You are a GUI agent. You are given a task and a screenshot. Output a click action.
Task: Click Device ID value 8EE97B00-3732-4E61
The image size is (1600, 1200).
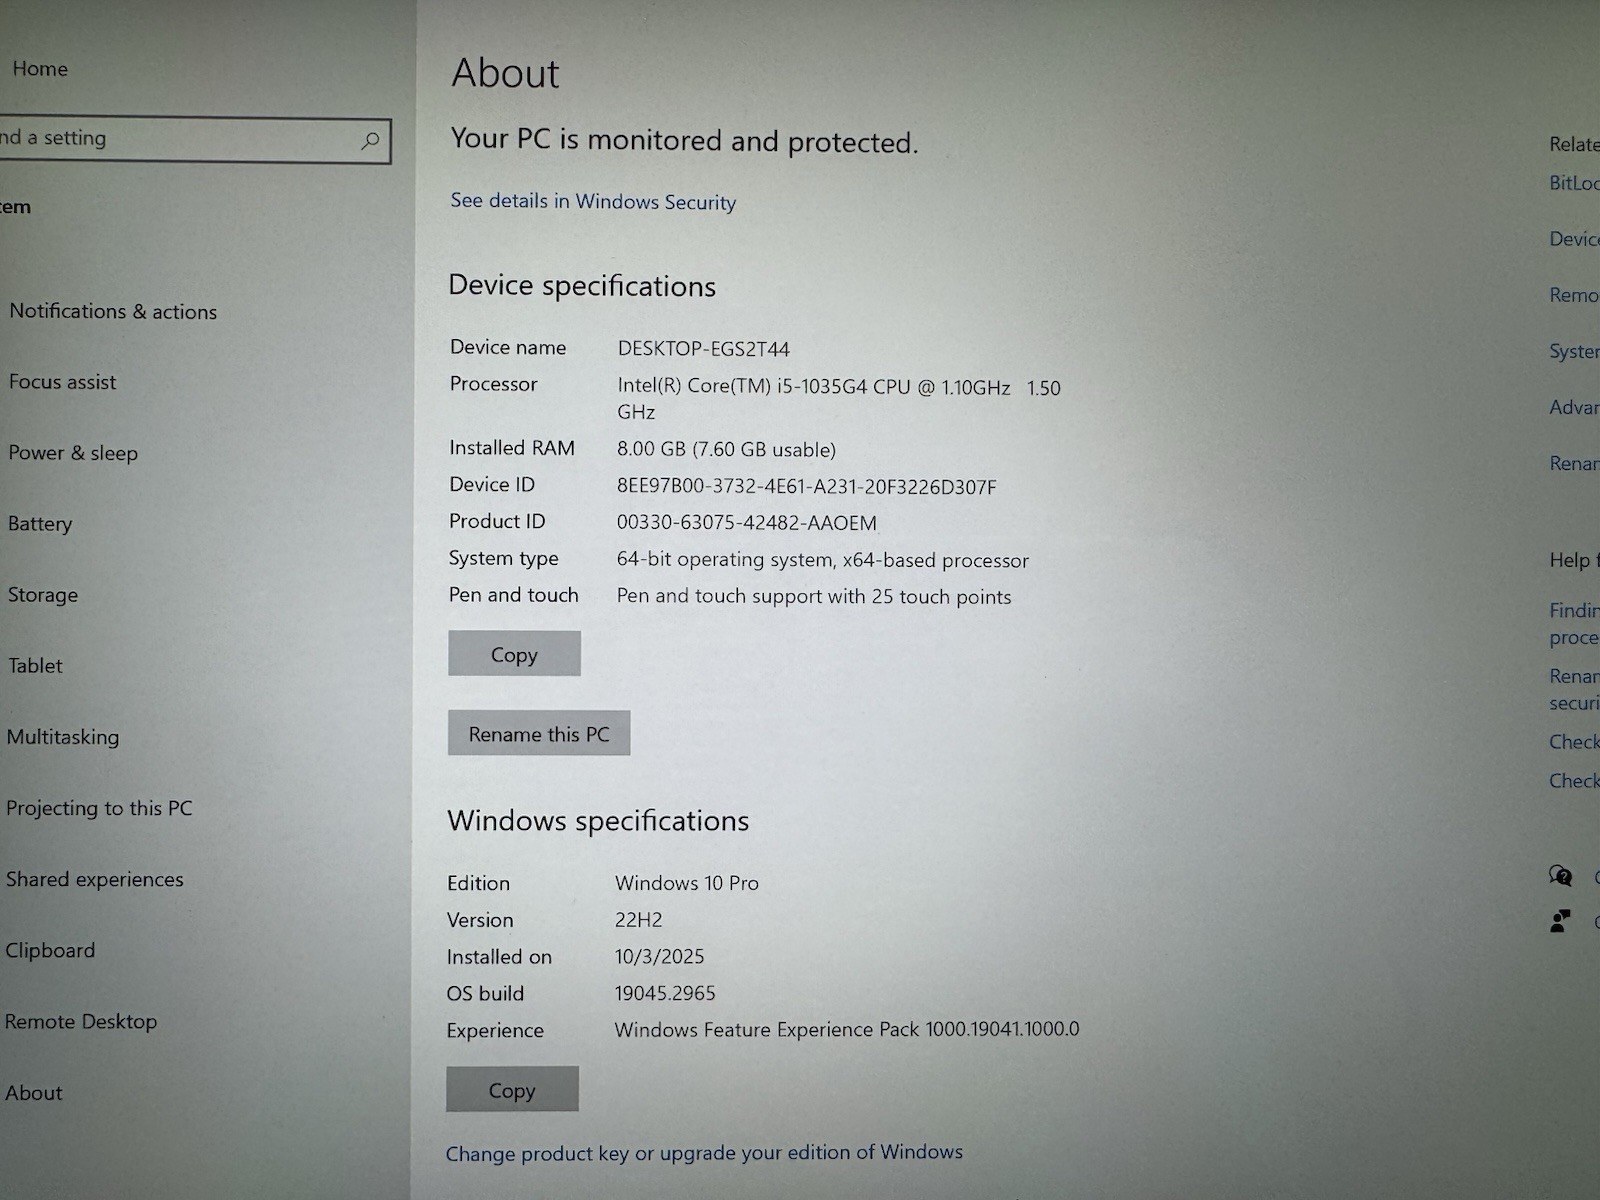(806, 487)
